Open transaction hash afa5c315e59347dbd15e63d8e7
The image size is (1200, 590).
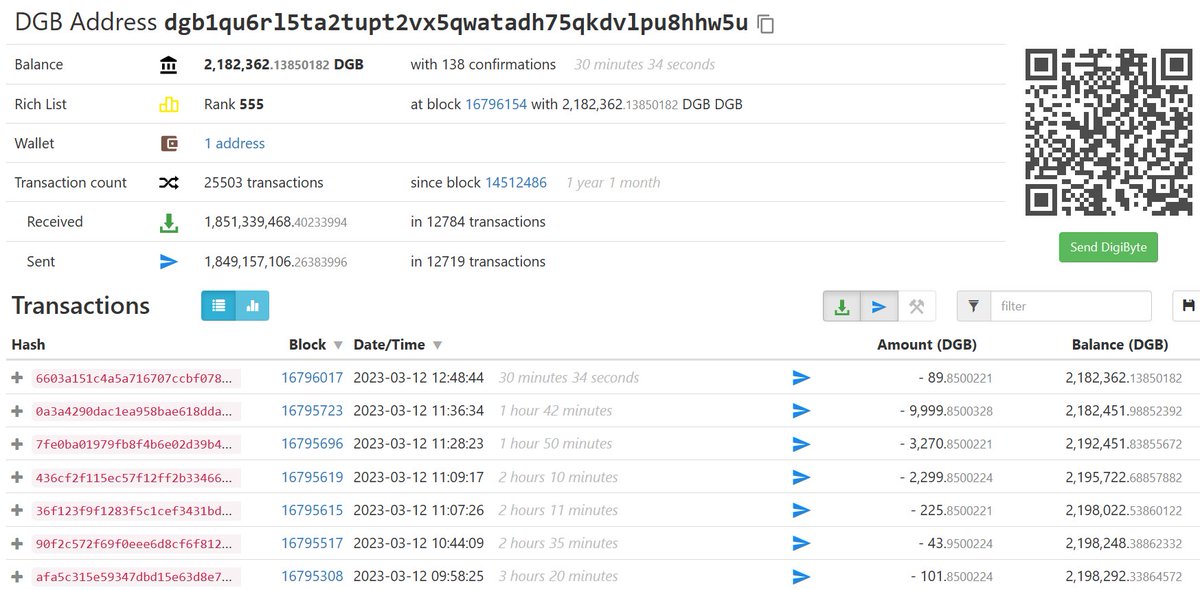[x=136, y=576]
